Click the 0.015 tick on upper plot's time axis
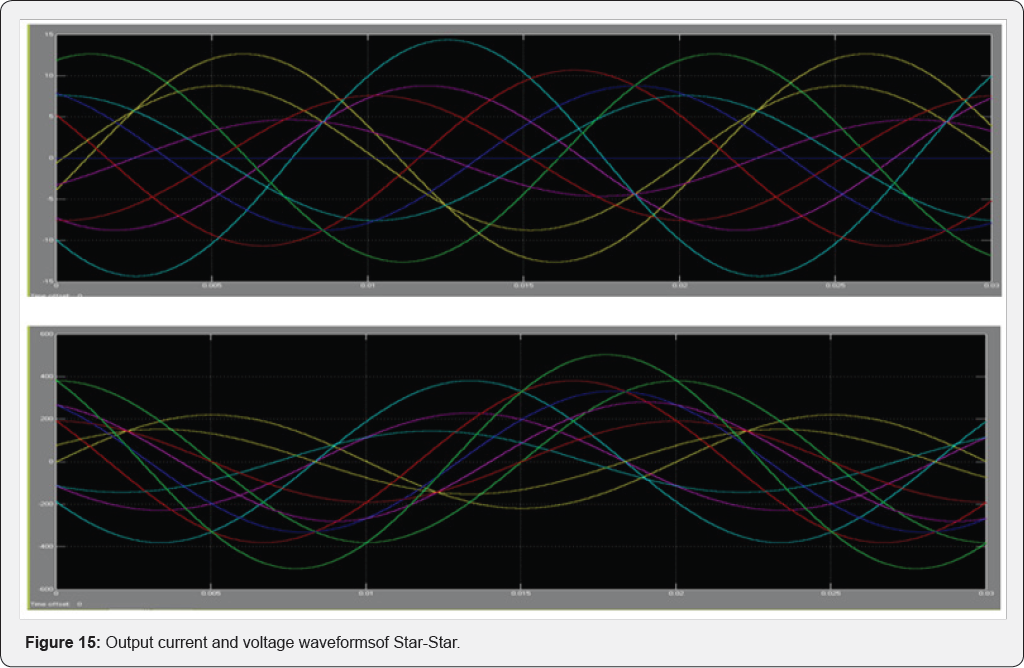 pos(523,286)
